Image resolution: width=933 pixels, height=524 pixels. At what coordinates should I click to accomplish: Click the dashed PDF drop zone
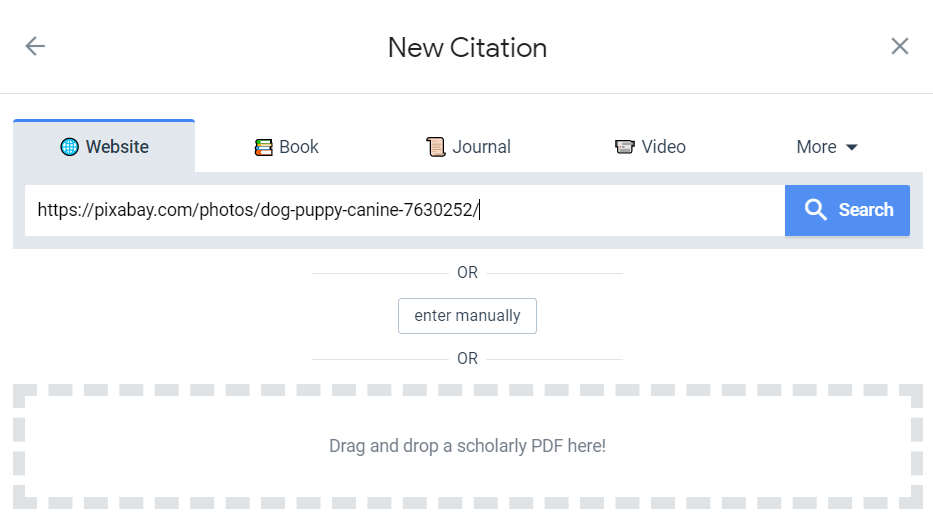(468, 446)
